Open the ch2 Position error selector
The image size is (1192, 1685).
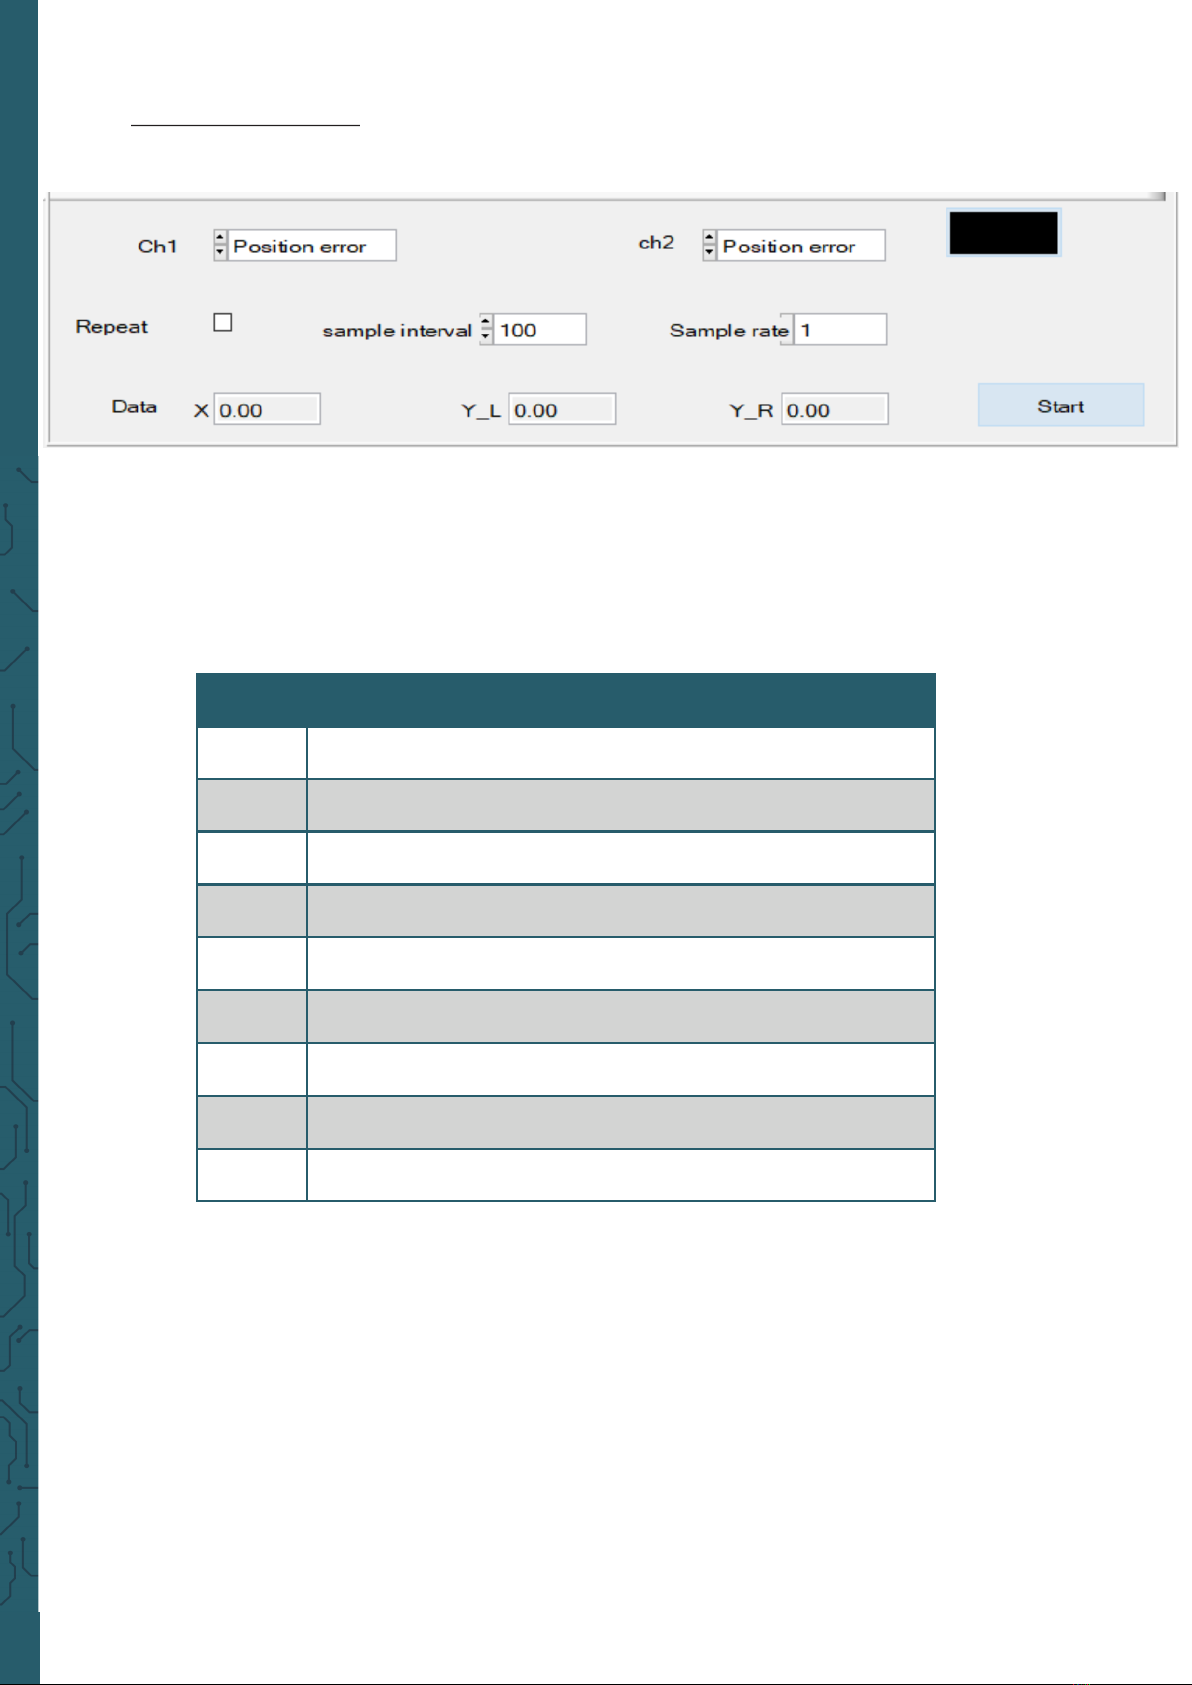(801, 246)
